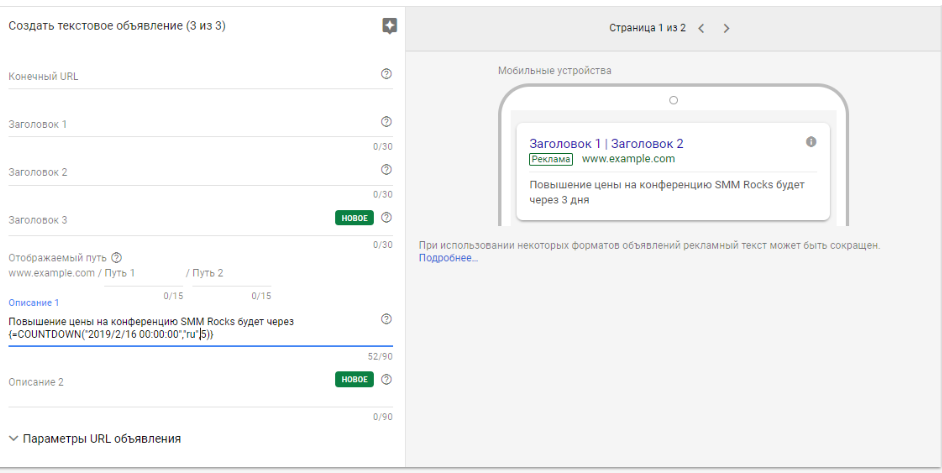Open the Подробнее… link
942x473 pixels.
pyautogui.click(x=448, y=258)
